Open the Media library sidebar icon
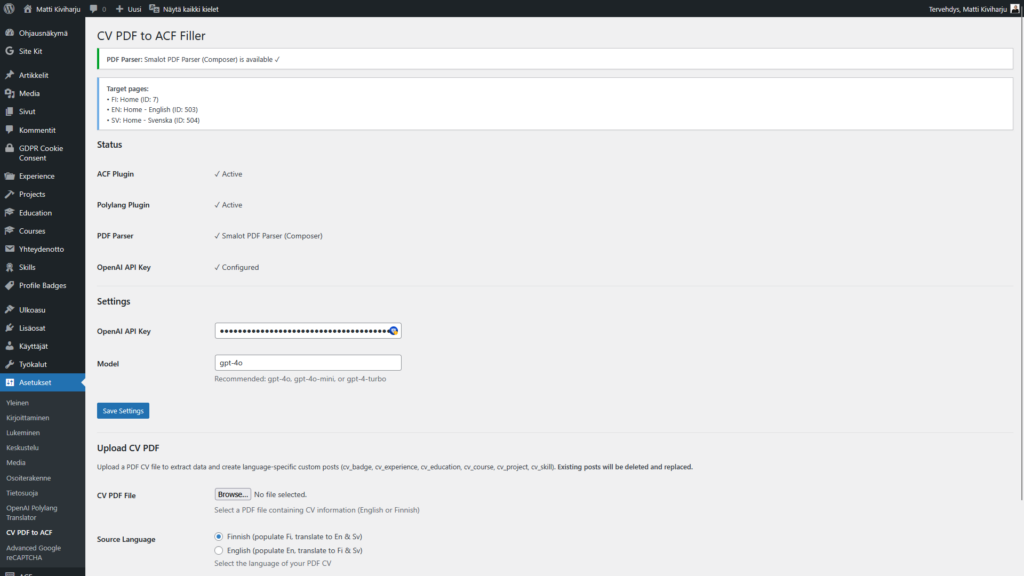This screenshot has height=576, width=1024. coord(9,93)
